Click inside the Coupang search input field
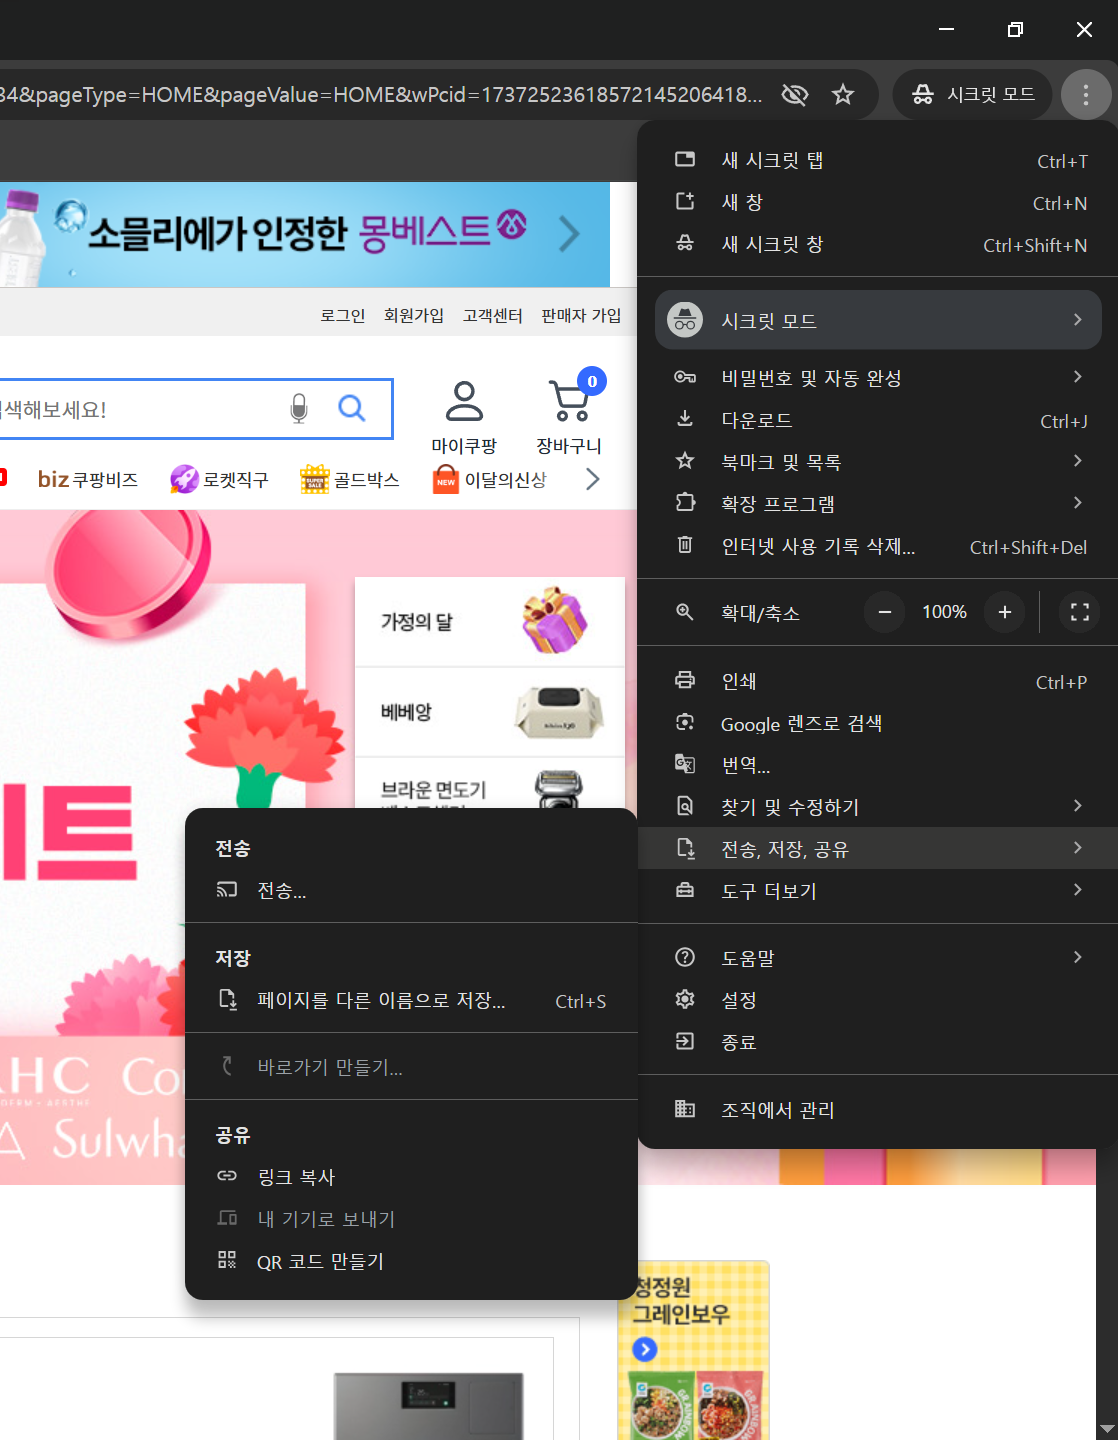The image size is (1118, 1440). (x=140, y=409)
